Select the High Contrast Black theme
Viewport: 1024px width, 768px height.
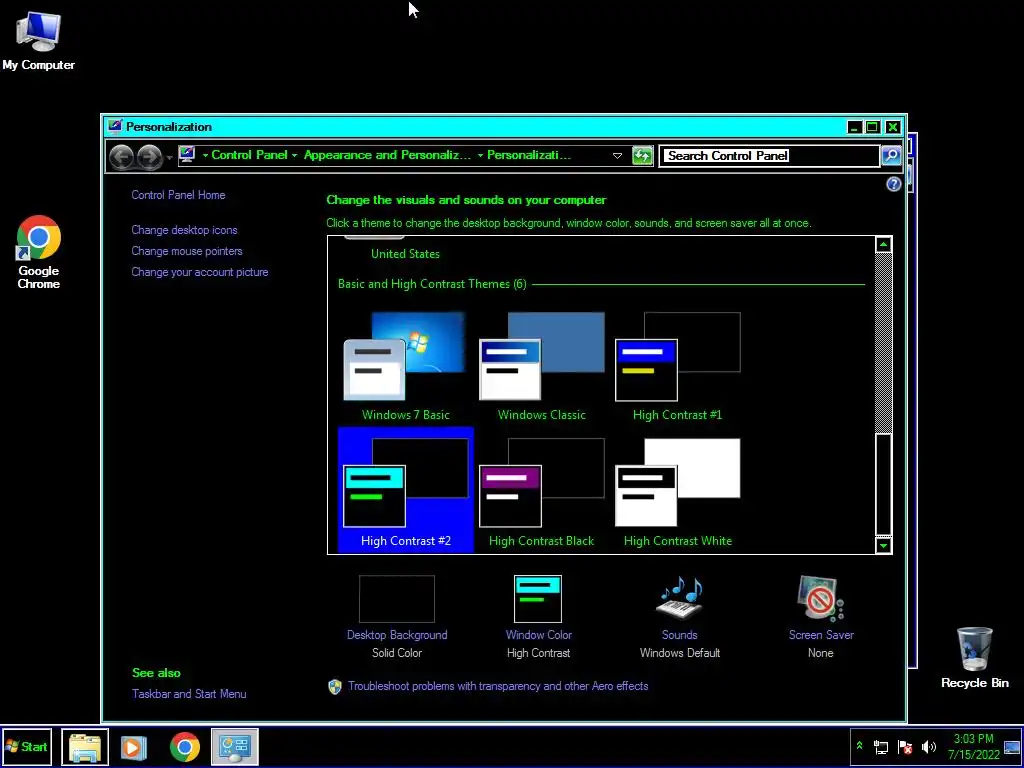point(541,490)
